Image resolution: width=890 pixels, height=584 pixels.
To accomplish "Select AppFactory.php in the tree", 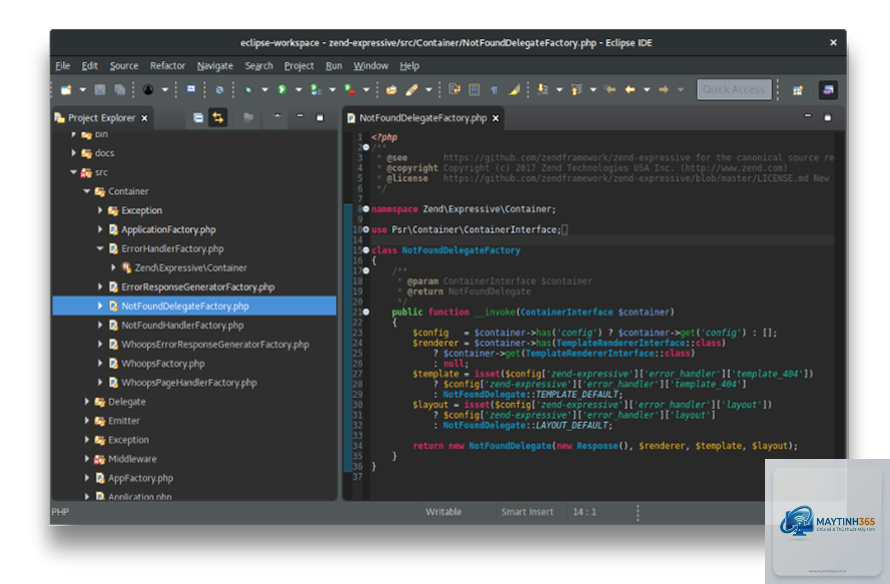I will pyautogui.click(x=140, y=478).
